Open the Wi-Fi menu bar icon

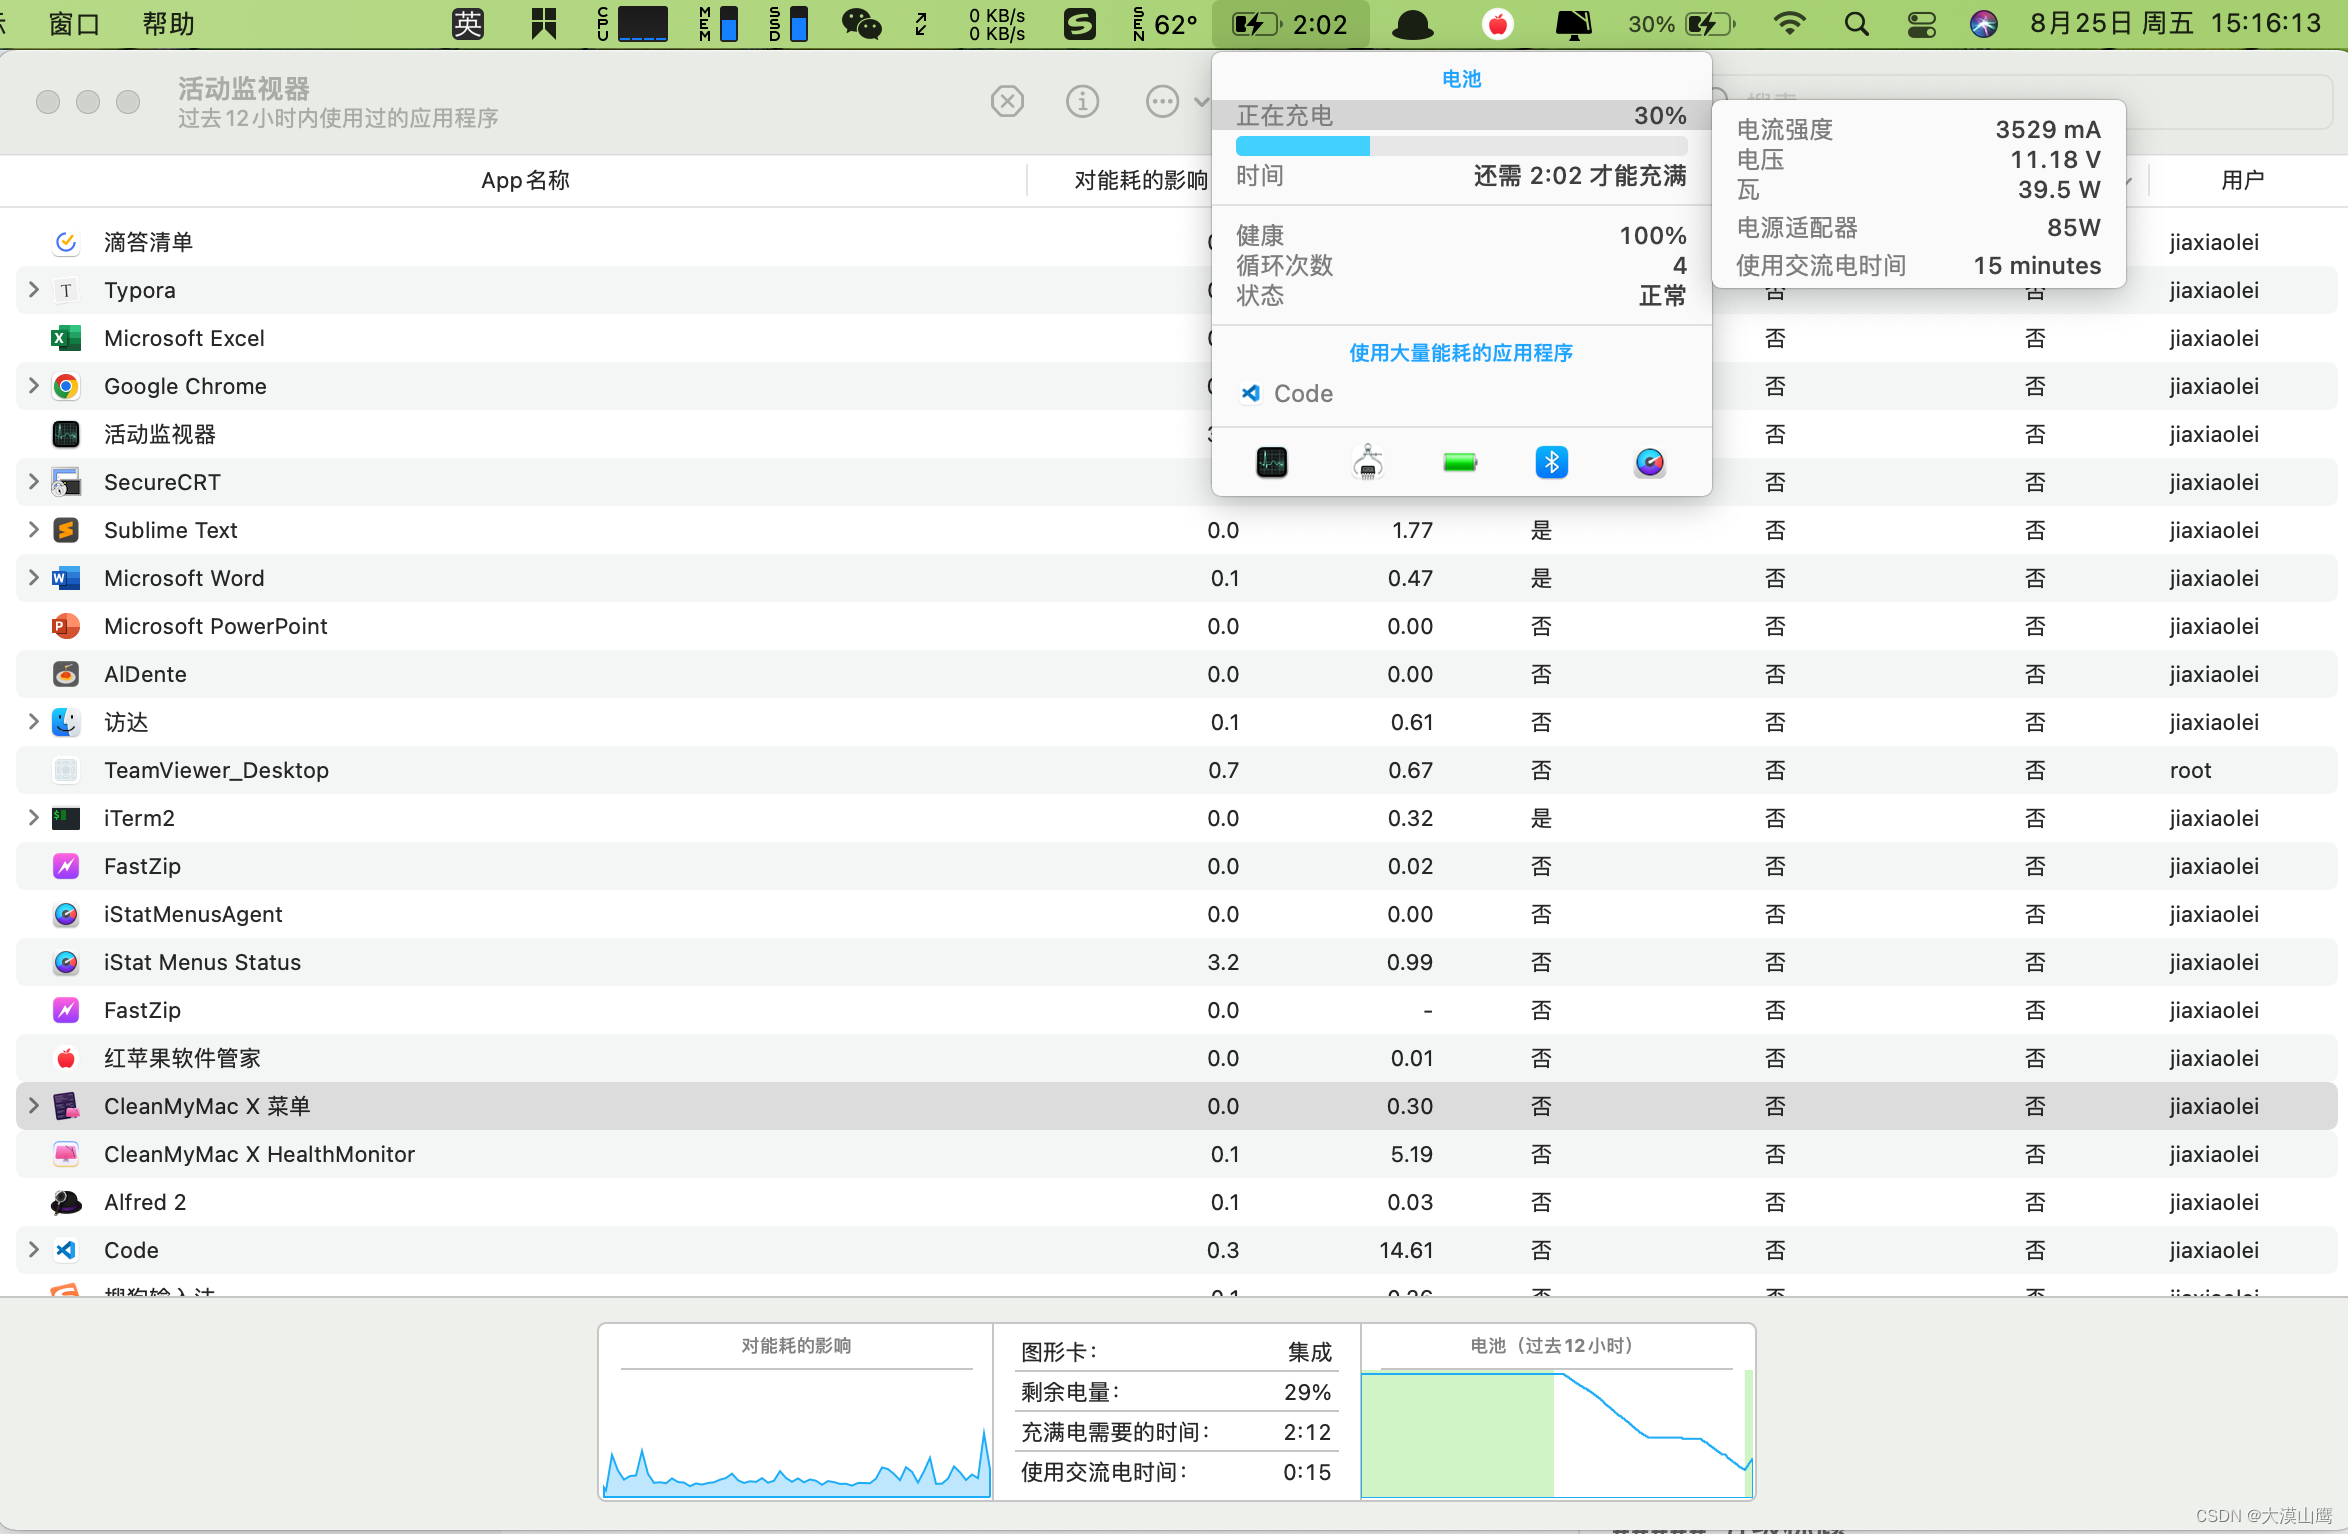click(x=1789, y=24)
